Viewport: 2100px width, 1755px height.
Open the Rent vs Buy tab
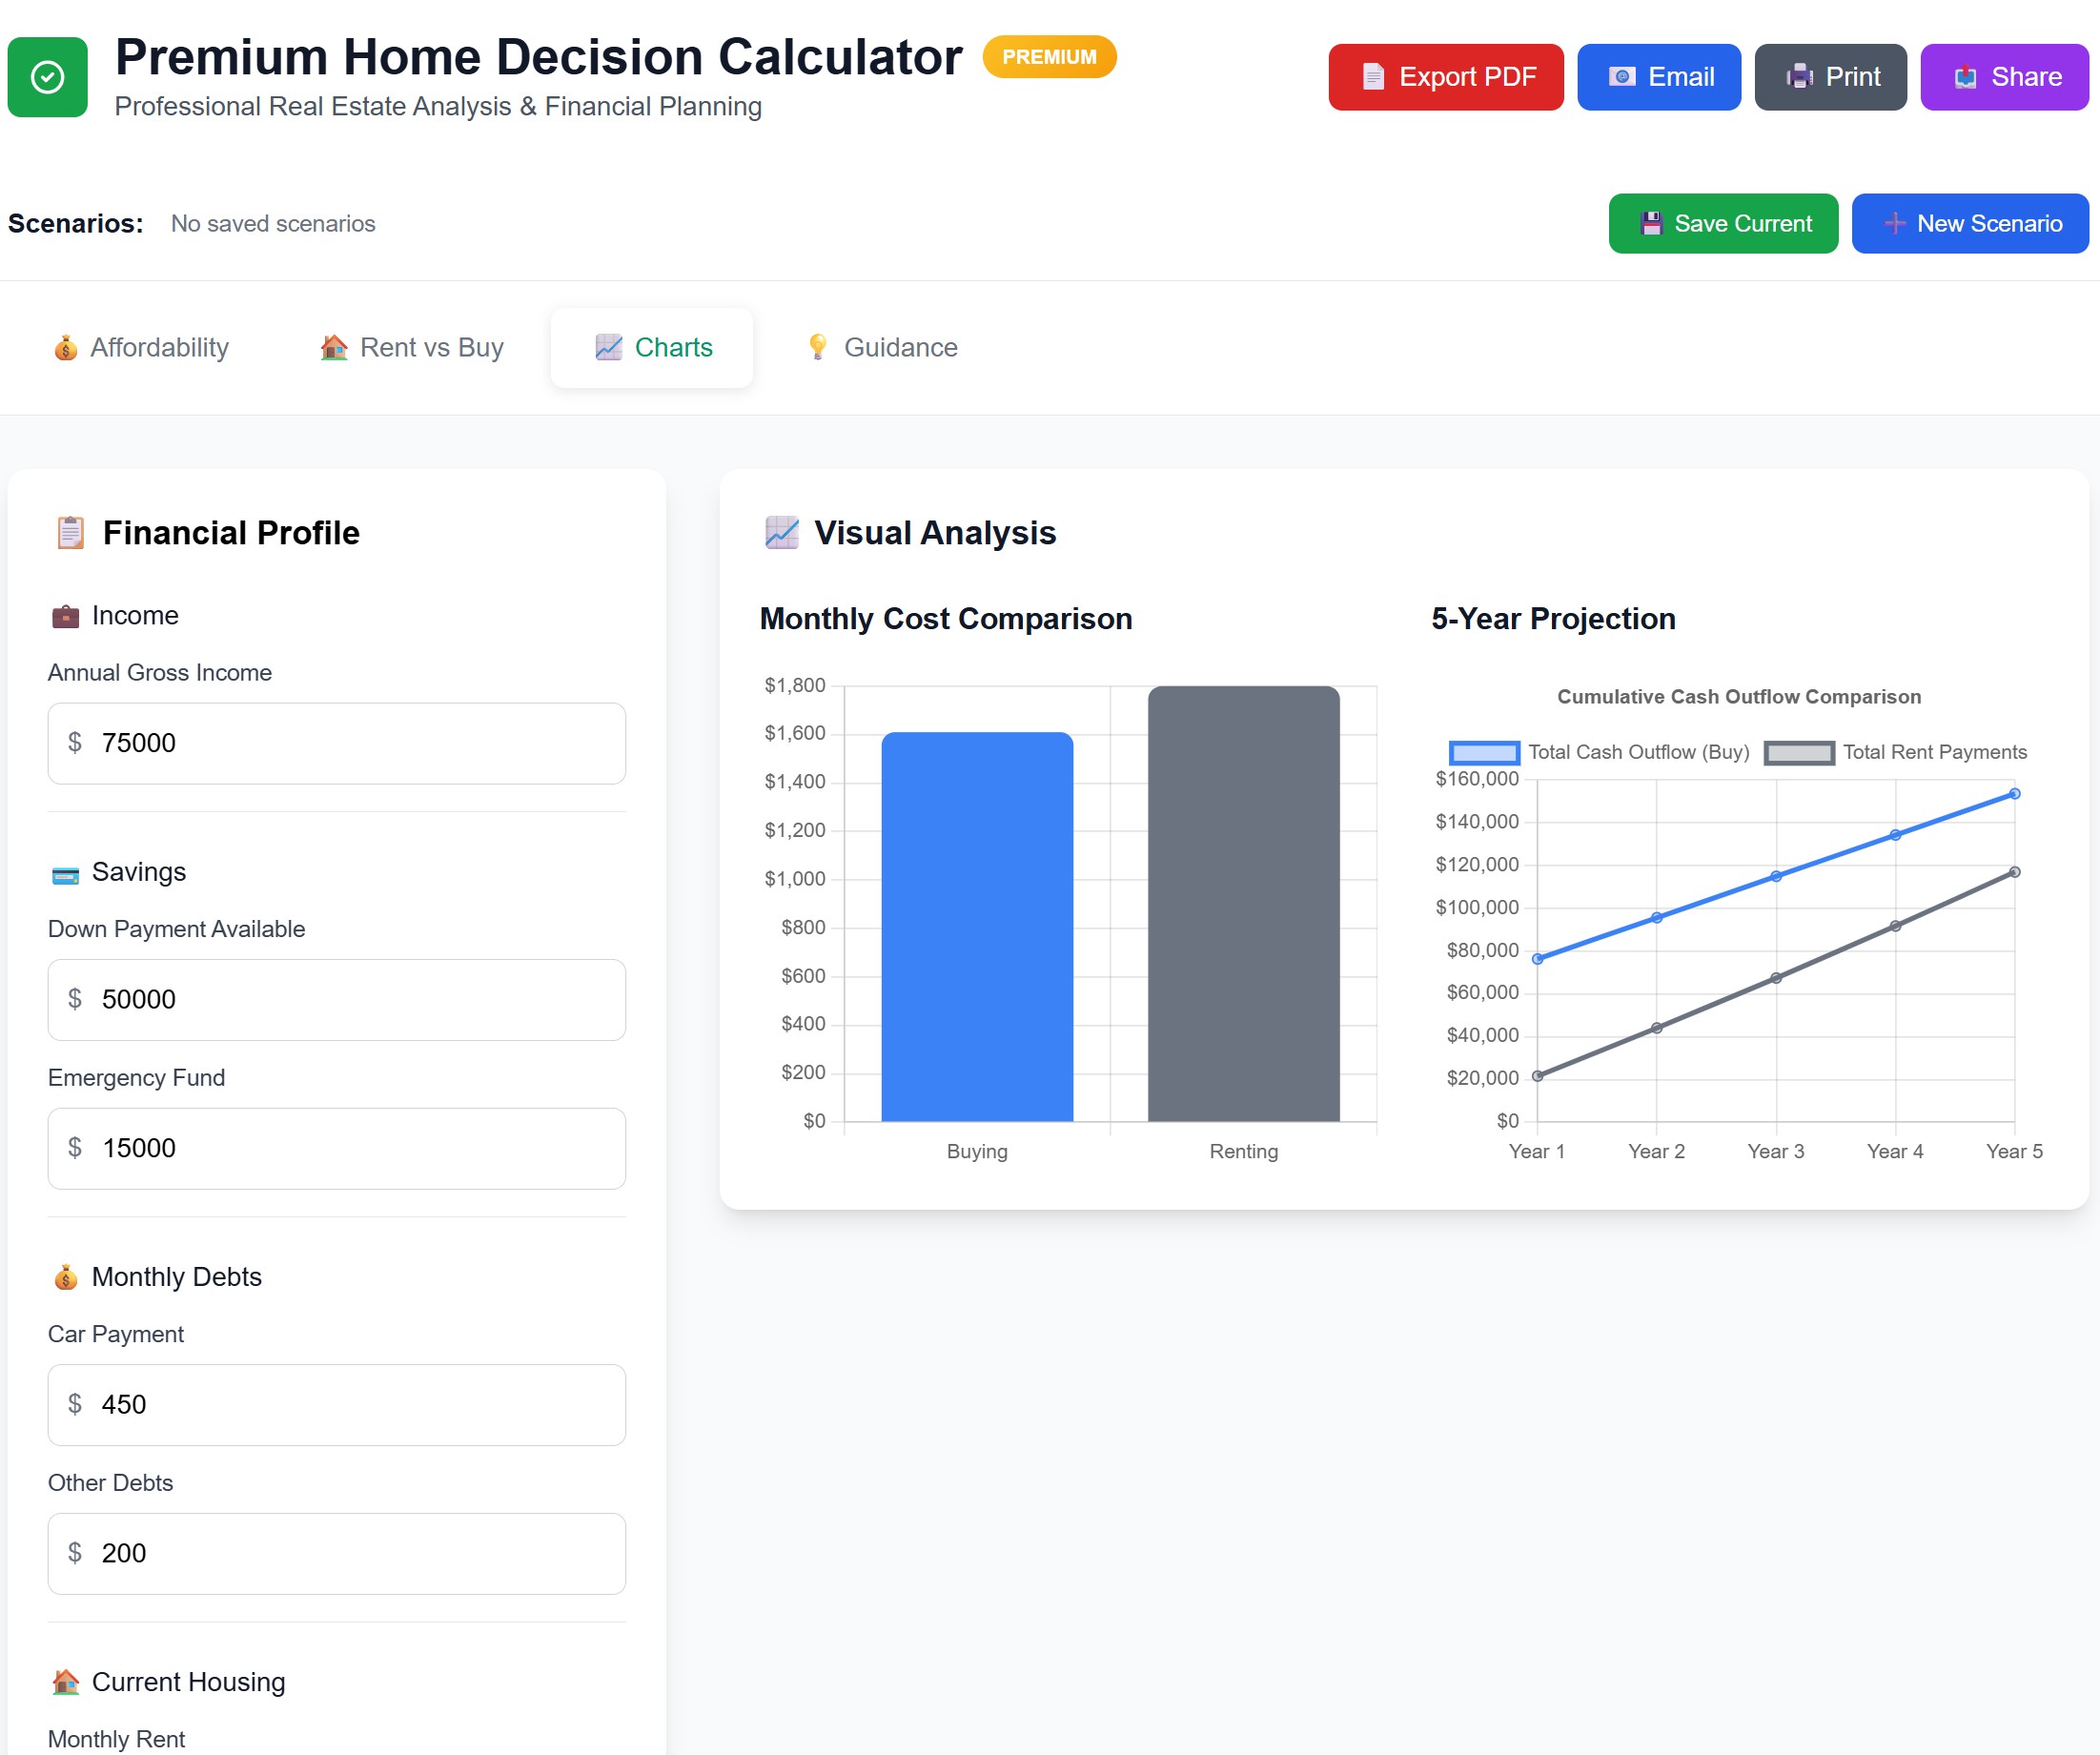409,347
